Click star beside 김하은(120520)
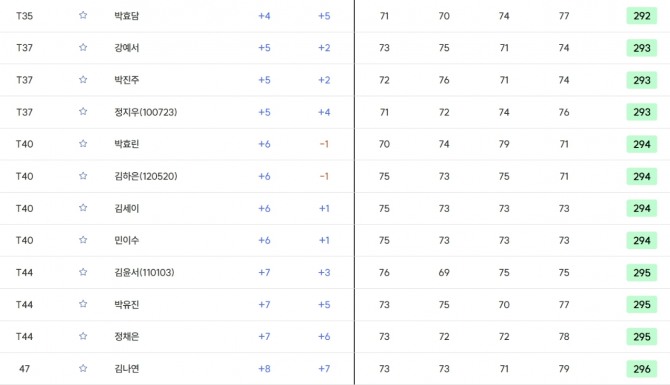Viewport: 670px width, 385px height. (x=83, y=176)
